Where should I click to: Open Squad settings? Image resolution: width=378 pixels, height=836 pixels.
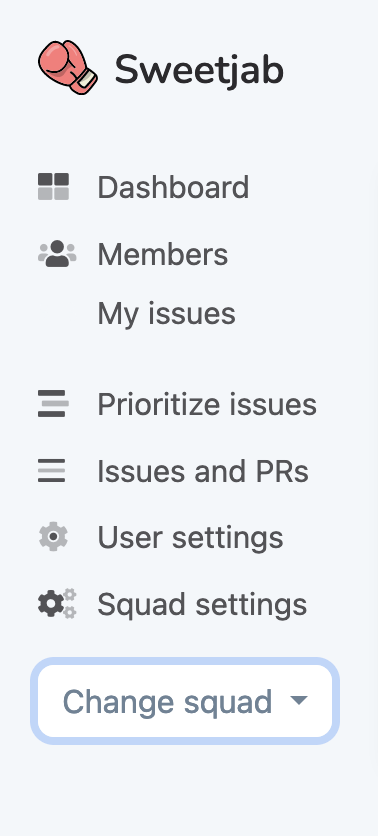click(x=202, y=604)
